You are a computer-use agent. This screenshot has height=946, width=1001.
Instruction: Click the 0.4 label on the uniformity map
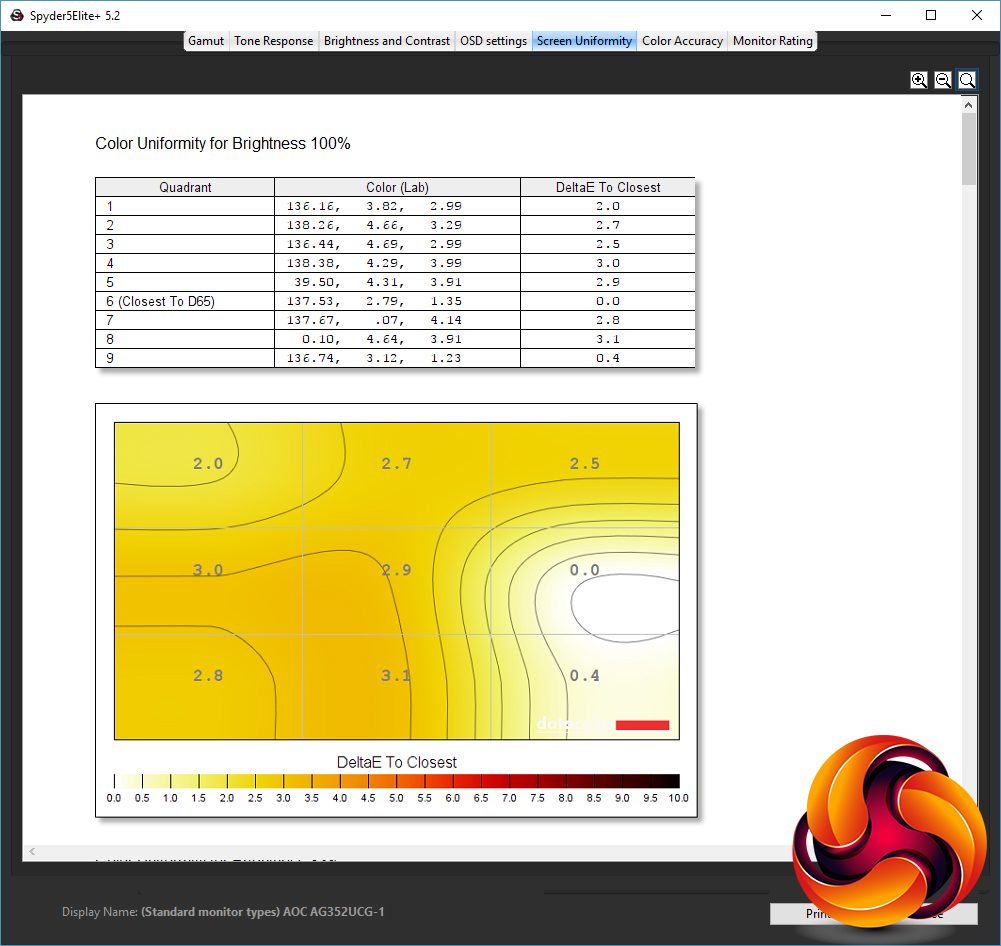coord(585,675)
